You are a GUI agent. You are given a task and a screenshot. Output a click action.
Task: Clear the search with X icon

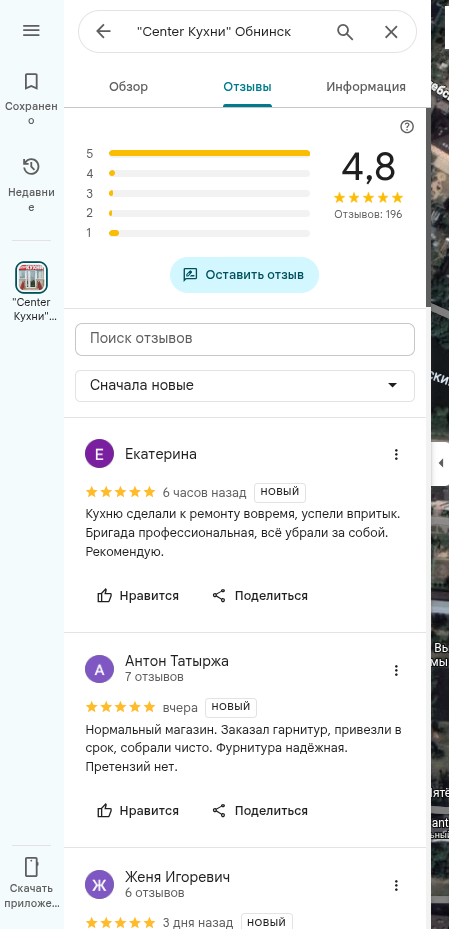click(391, 32)
